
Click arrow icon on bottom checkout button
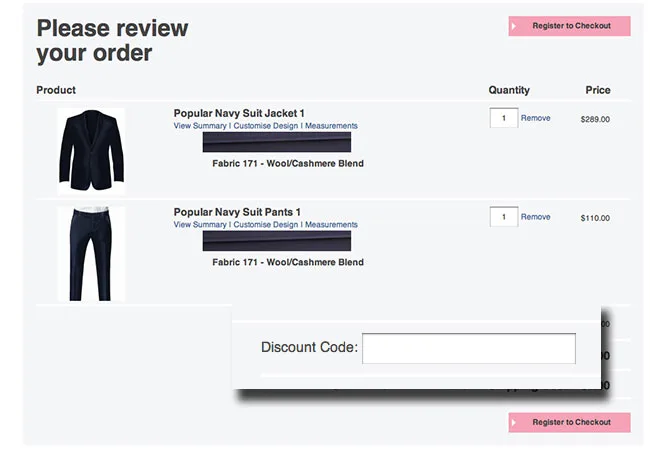point(515,422)
